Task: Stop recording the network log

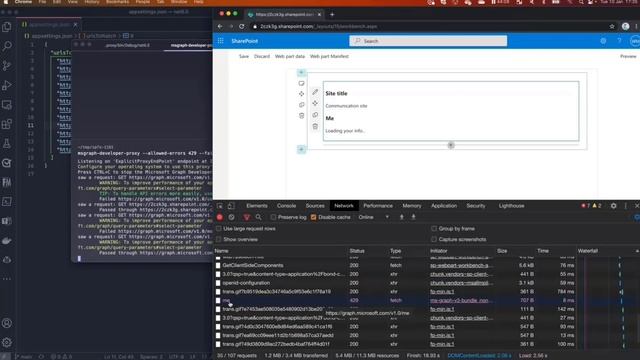Action: 220,217
